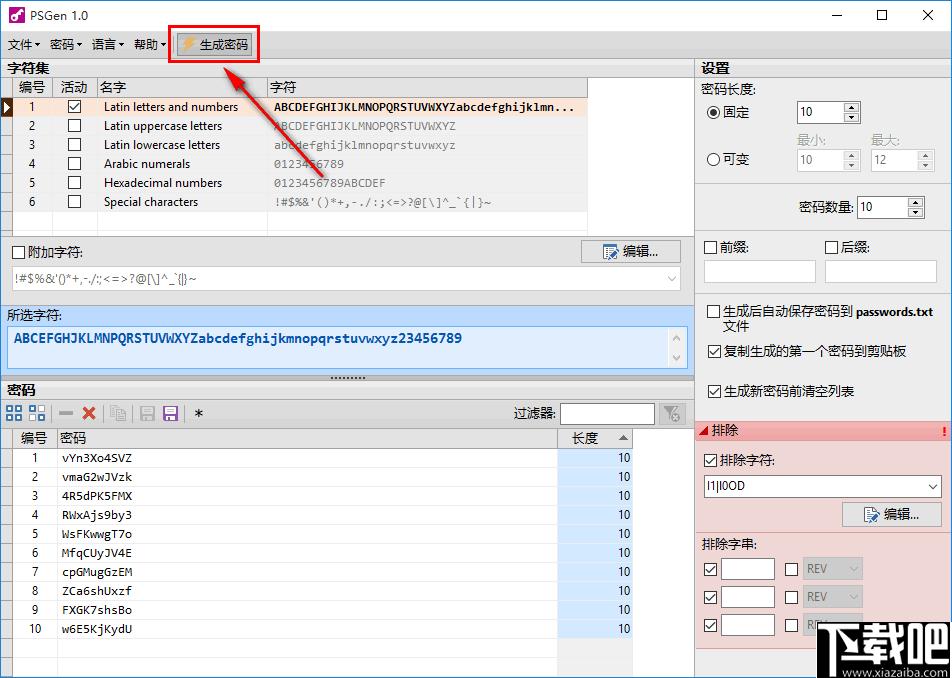Click the 名字 column header in 字符集
This screenshot has height=678, width=952.
click(182, 87)
